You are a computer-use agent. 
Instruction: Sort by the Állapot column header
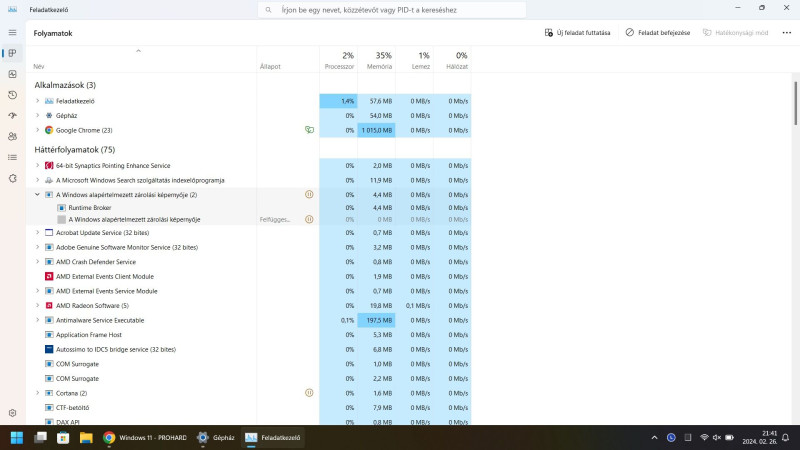tap(288, 60)
